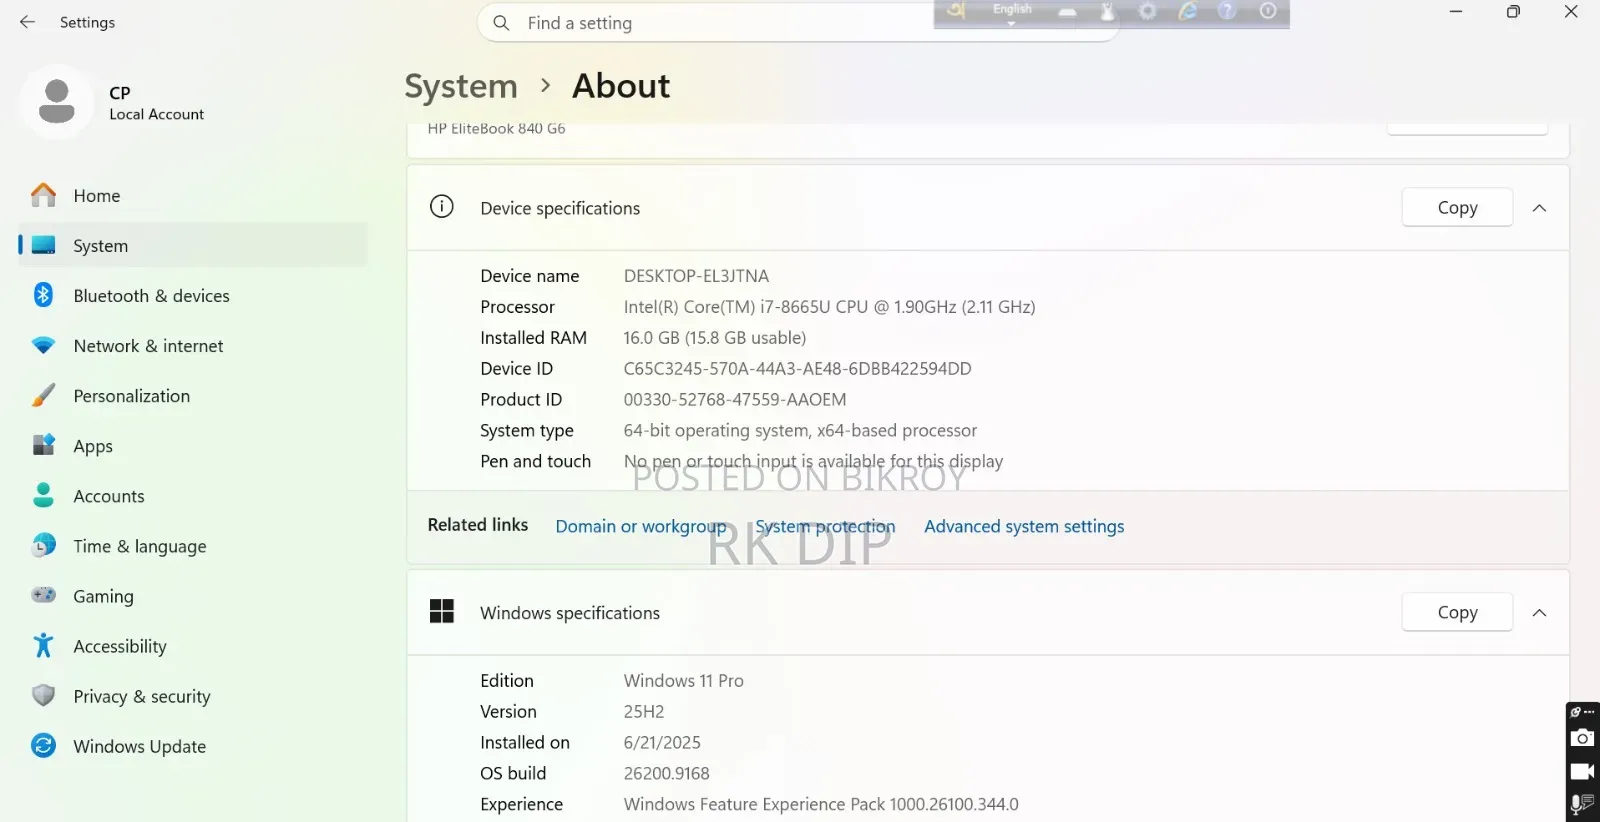Screen dimensions: 1600x822
Task: Click the processor value Intel Core i7-8665U
Action: (829, 307)
